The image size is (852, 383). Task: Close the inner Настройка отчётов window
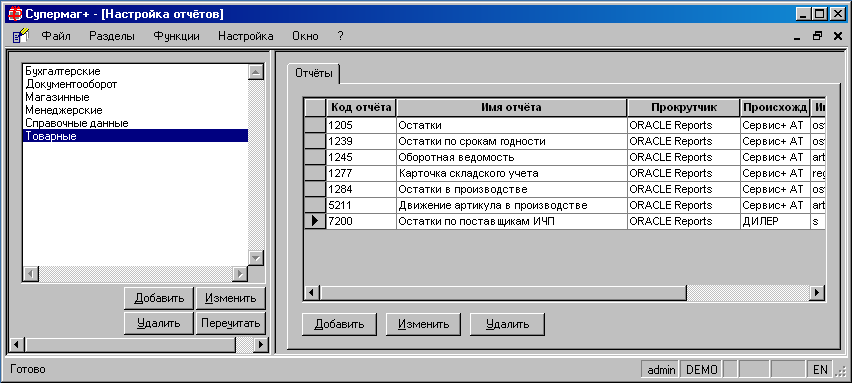[837, 36]
